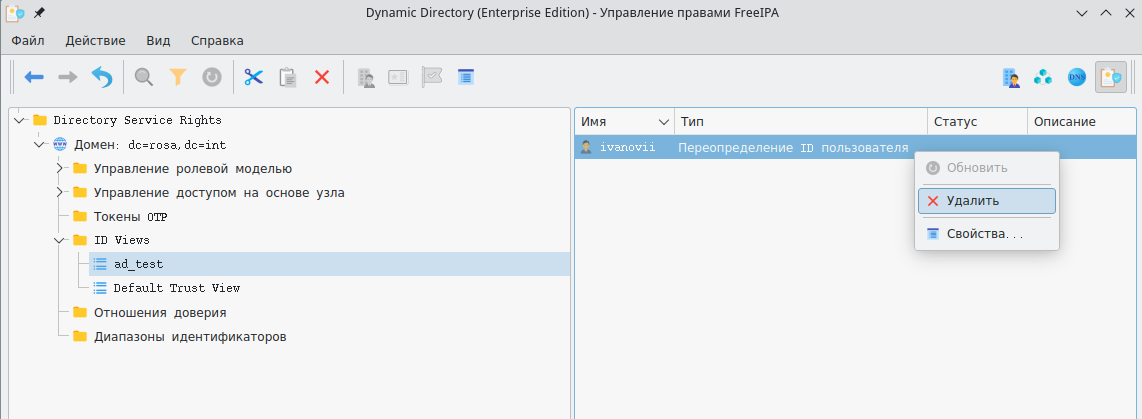Click the blue properties list toolbar icon
Screen dimensions: 1142x419
[465, 77]
